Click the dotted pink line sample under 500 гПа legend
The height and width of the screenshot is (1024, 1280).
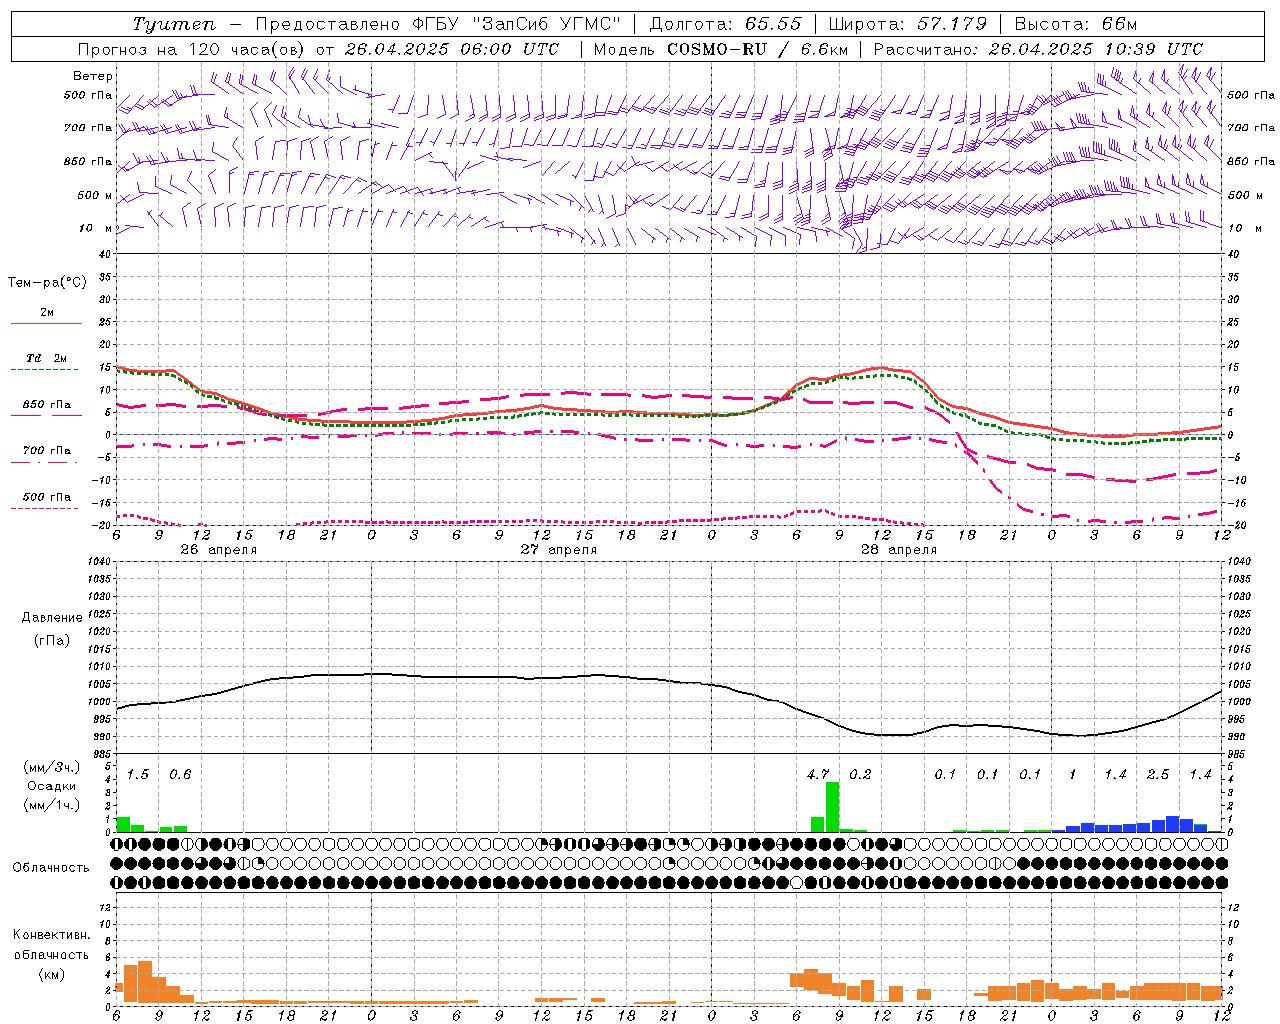pyautogui.click(x=46, y=508)
